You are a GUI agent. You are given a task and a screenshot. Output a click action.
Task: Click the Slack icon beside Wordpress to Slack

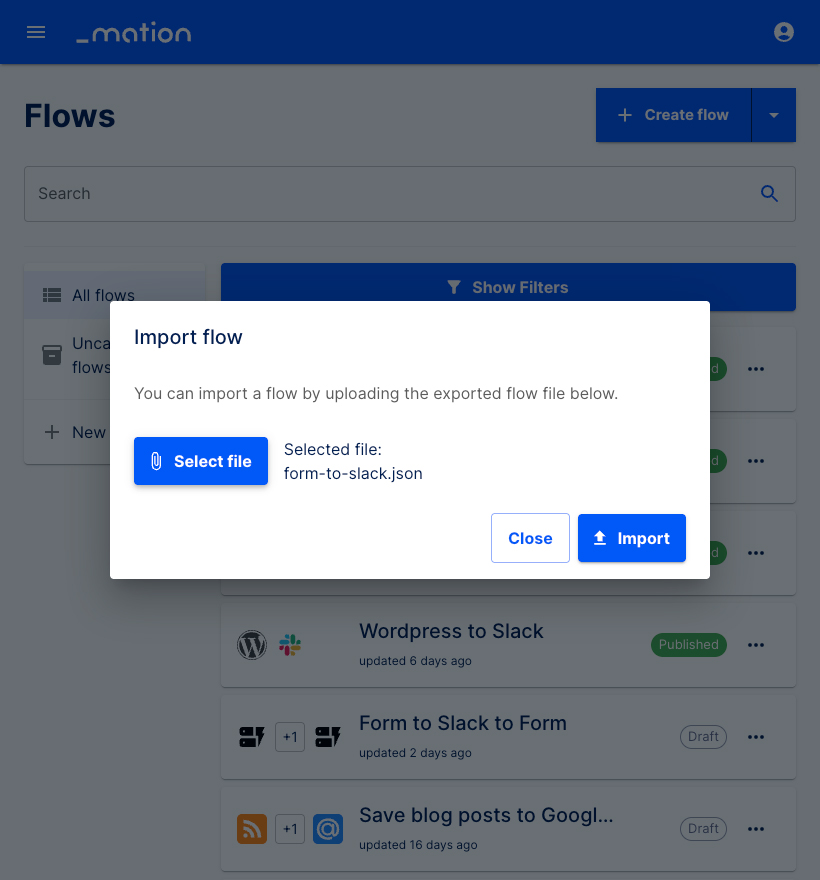click(290, 645)
